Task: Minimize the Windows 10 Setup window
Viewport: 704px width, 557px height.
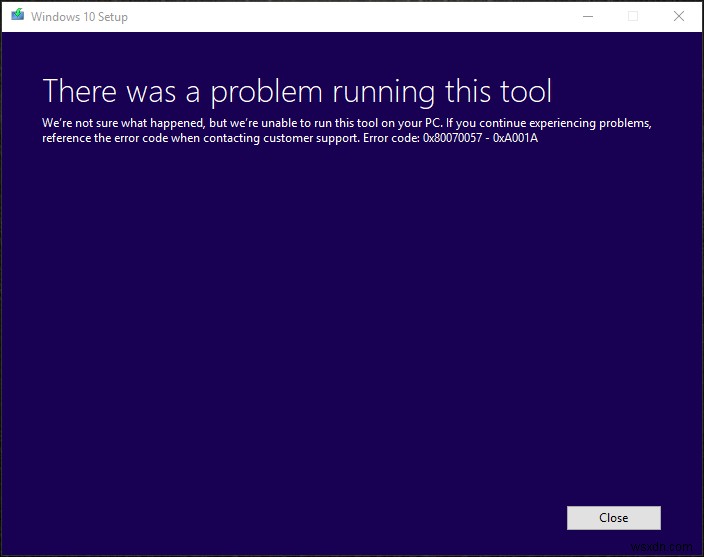Action: [x=588, y=17]
